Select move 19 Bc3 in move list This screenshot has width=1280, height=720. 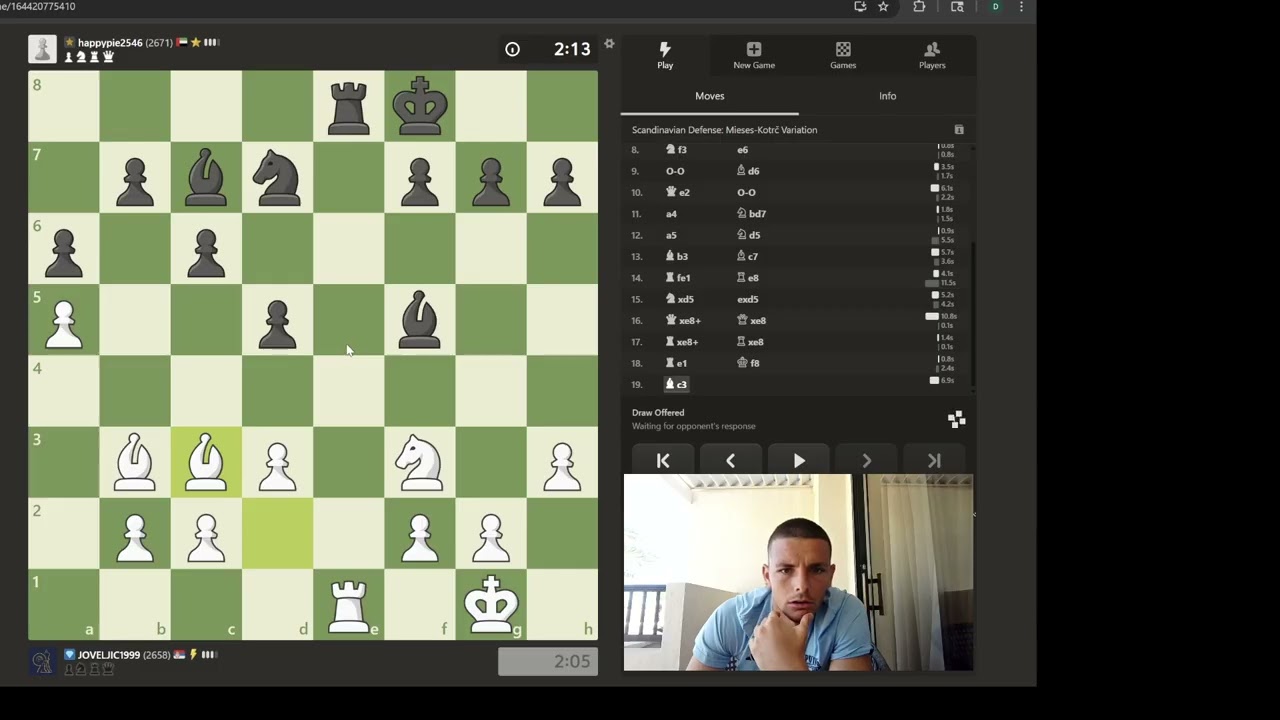click(677, 384)
